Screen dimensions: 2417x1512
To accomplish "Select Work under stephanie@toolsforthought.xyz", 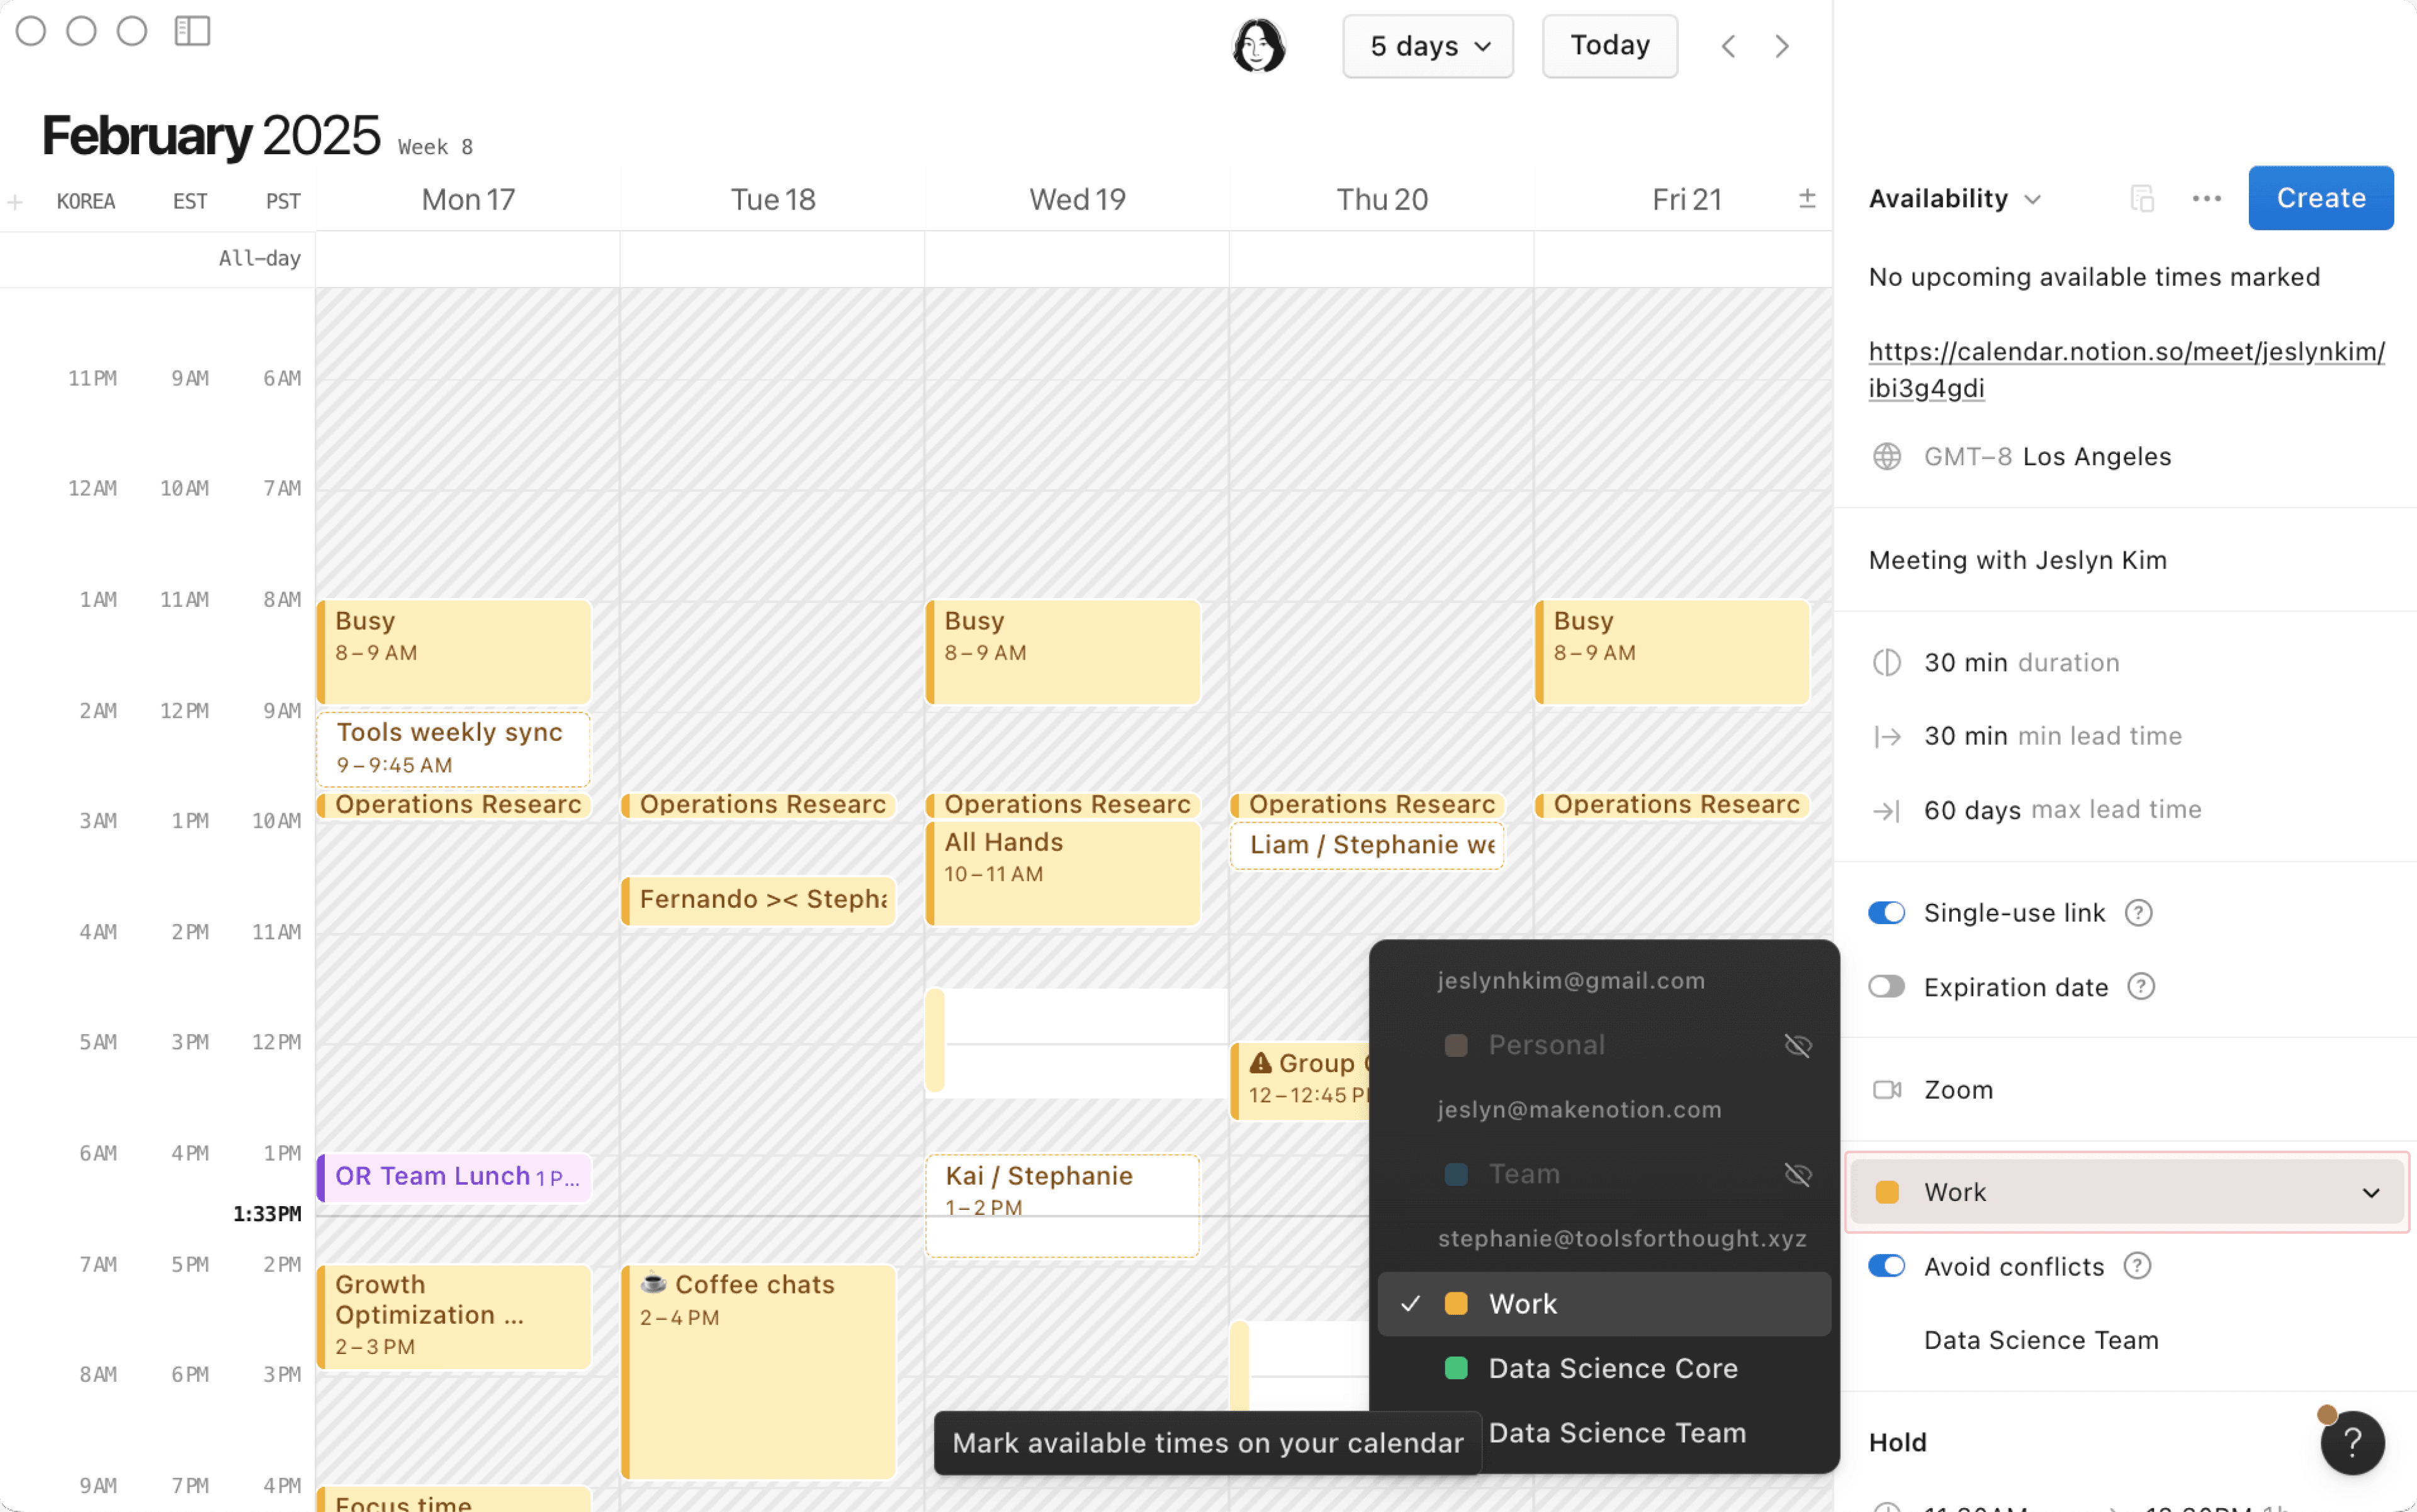I will 1522,1303.
